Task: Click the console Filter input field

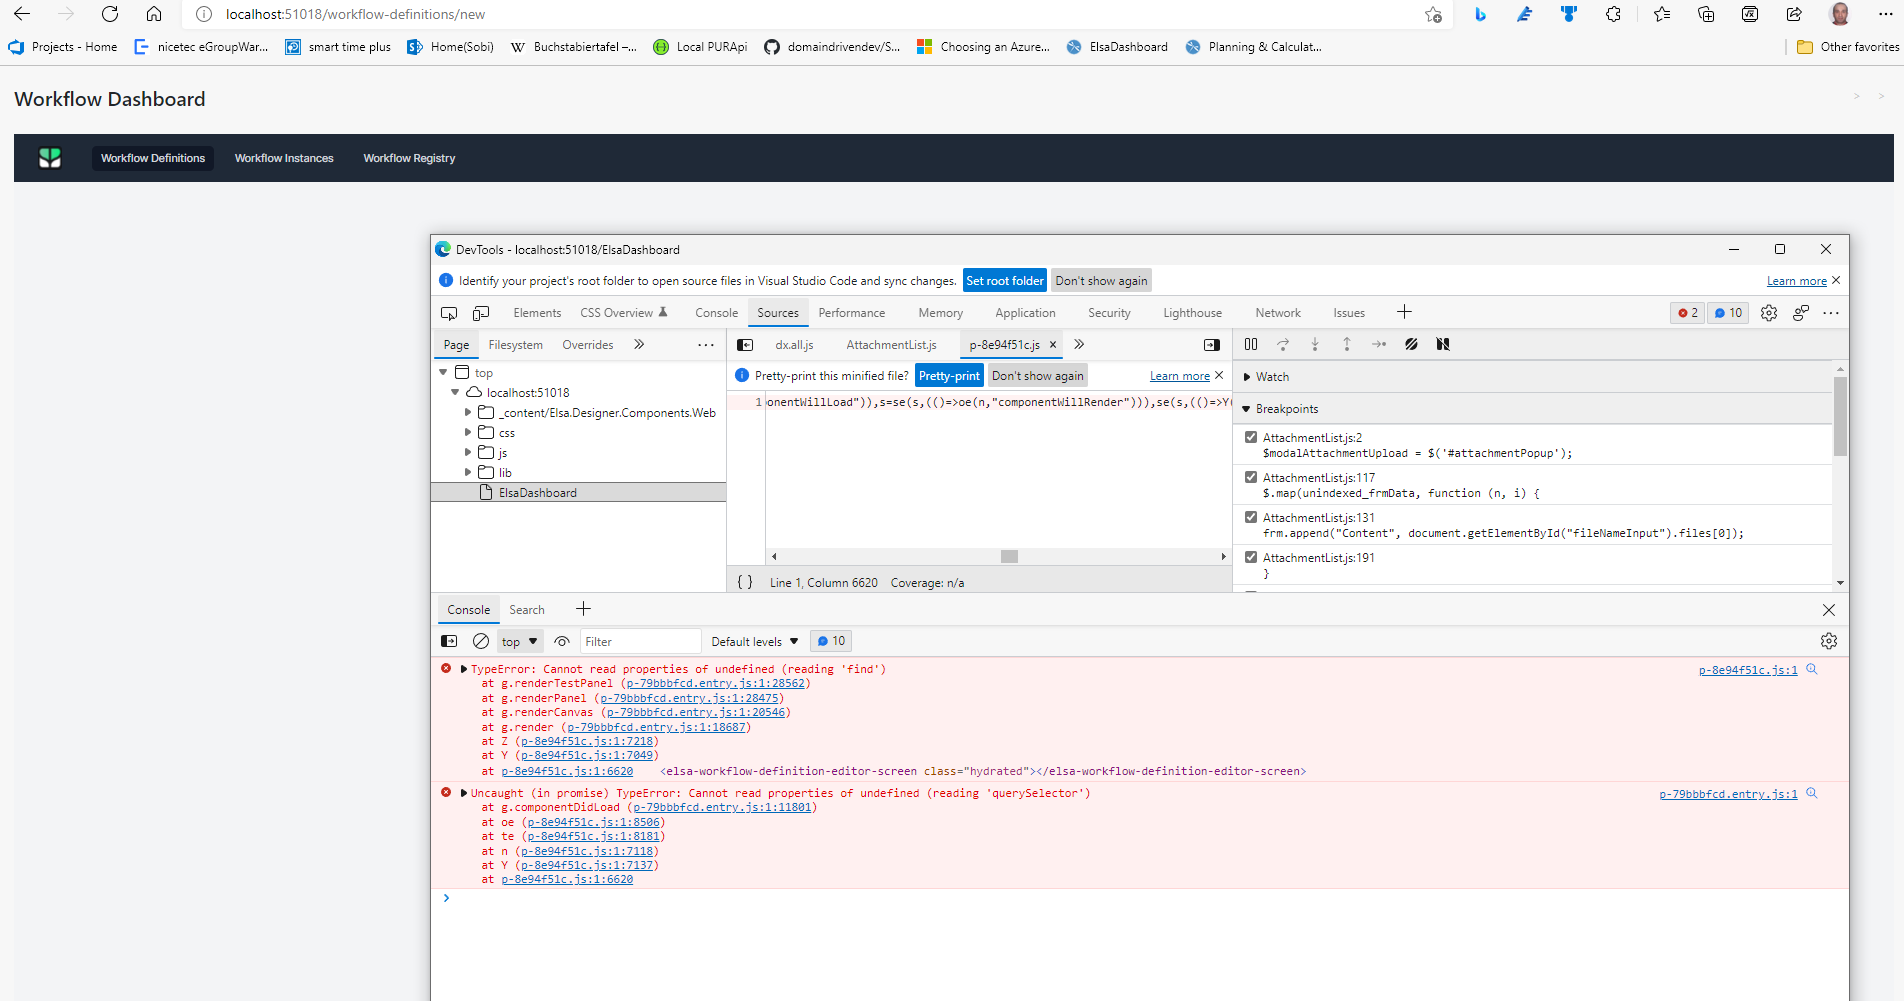Action: point(640,641)
